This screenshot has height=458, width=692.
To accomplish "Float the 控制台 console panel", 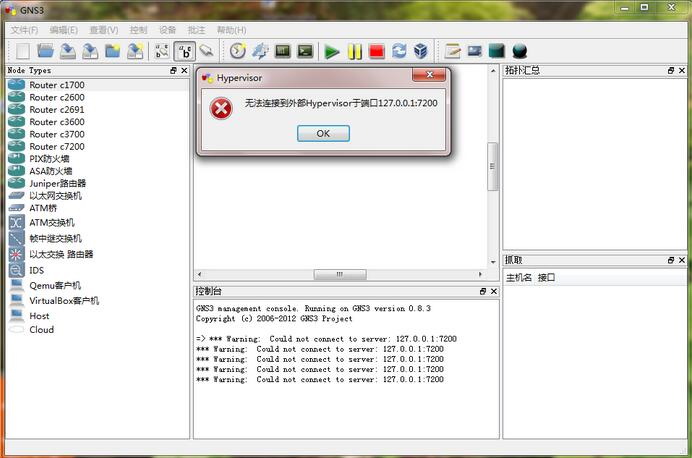I will pyautogui.click(x=483, y=291).
